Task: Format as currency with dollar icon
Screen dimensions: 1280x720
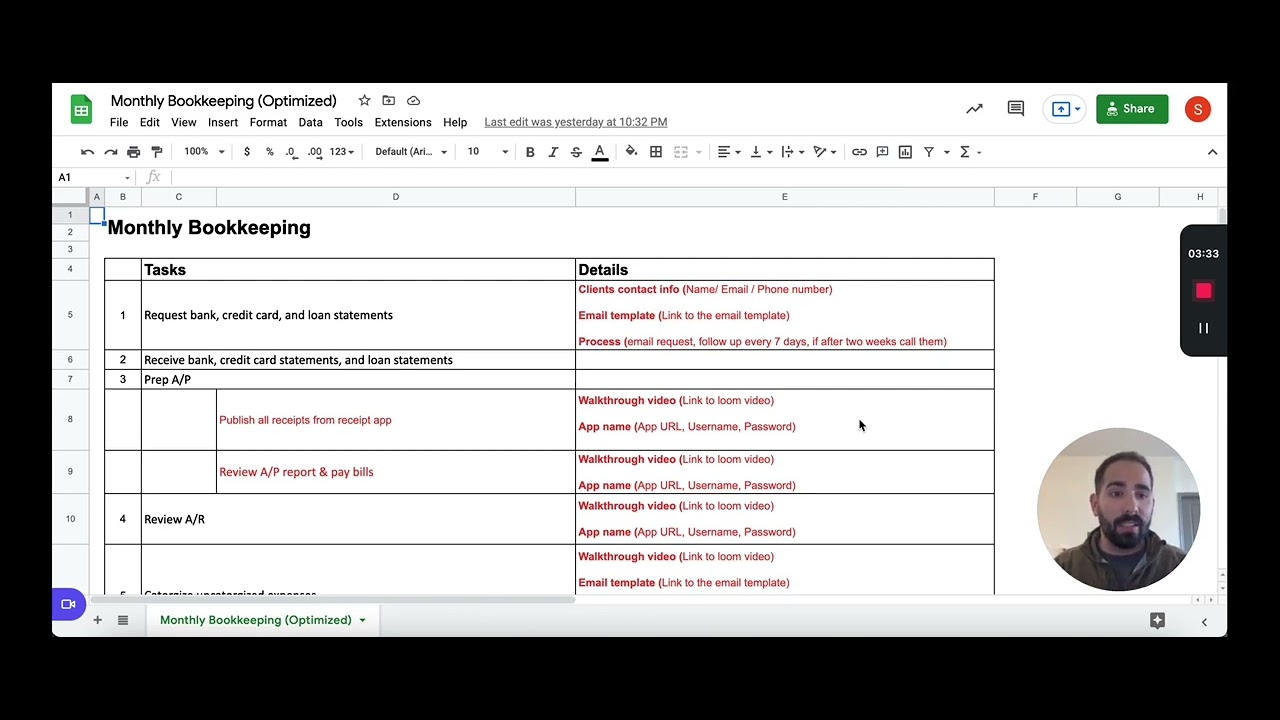Action: point(247,152)
